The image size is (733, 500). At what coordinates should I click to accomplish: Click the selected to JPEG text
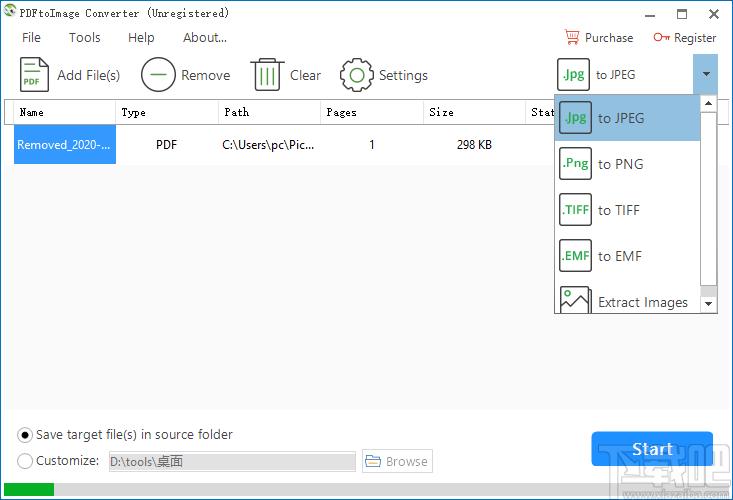(x=615, y=75)
